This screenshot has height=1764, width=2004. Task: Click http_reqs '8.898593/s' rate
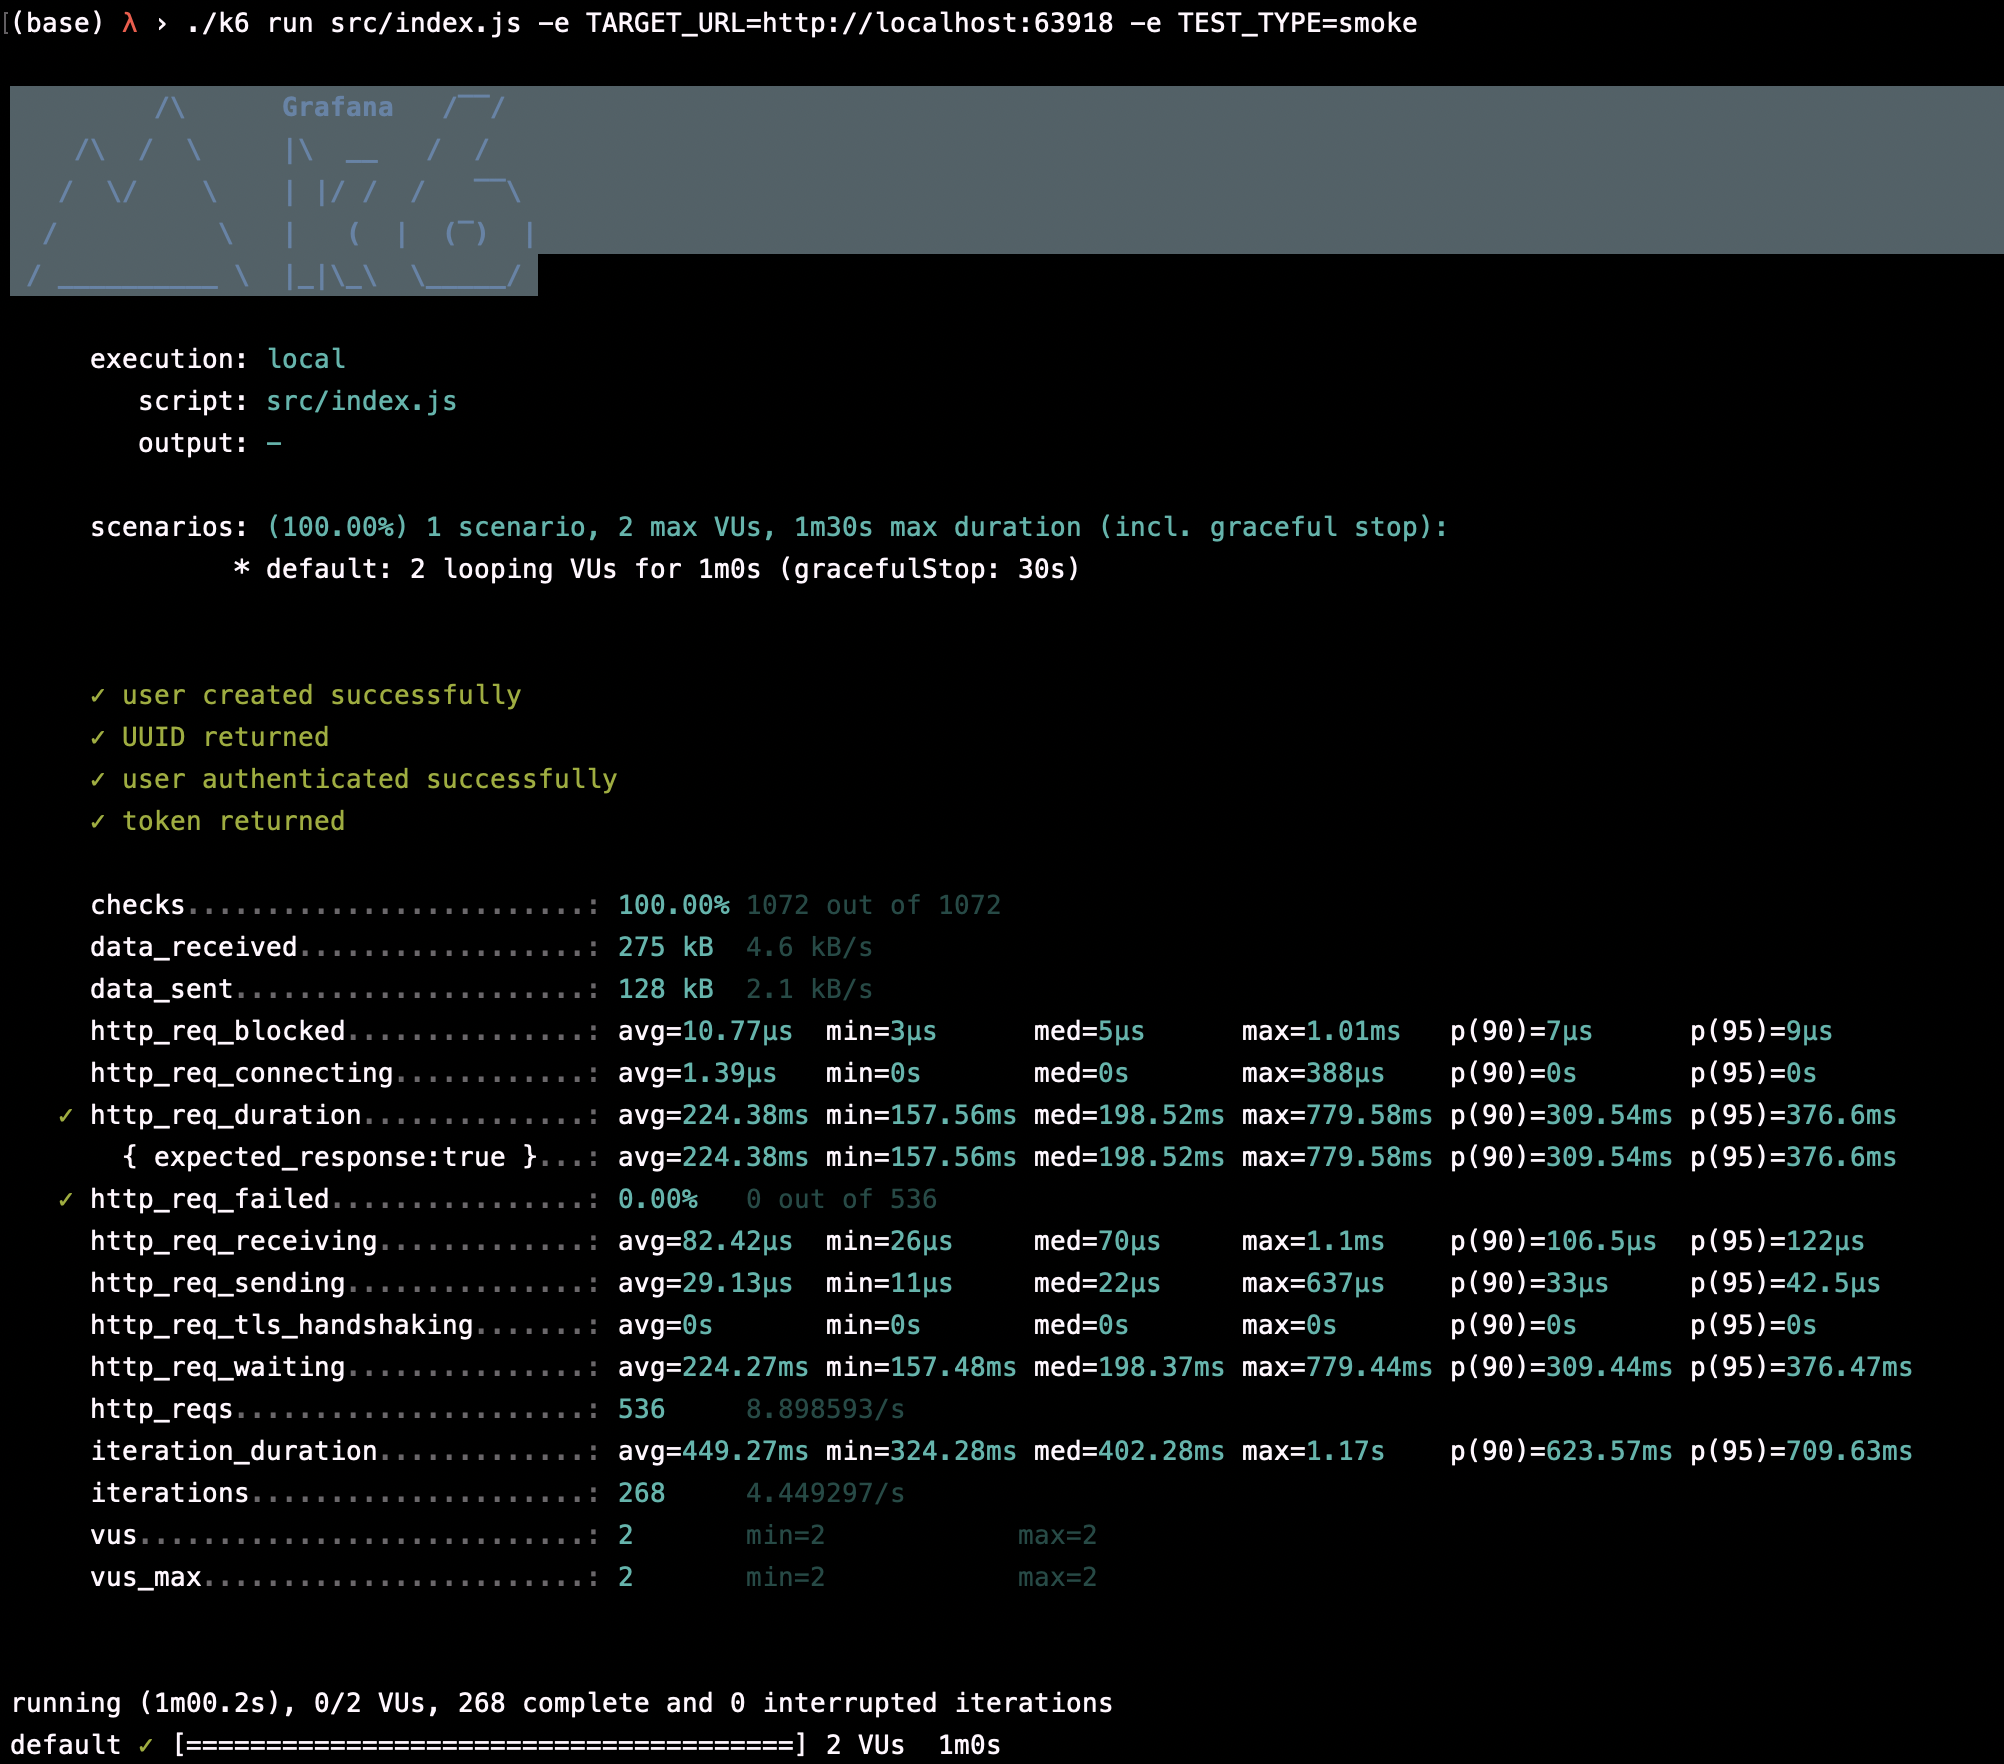click(825, 1409)
